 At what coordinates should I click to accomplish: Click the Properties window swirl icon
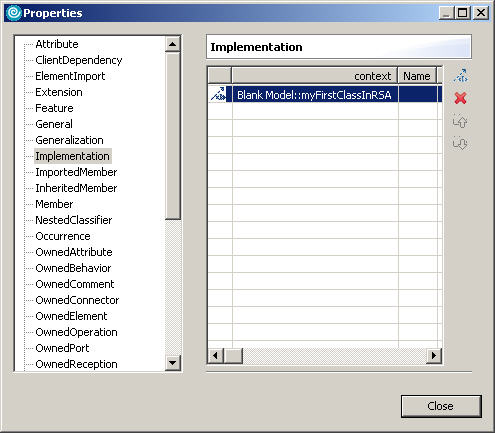(x=14, y=13)
